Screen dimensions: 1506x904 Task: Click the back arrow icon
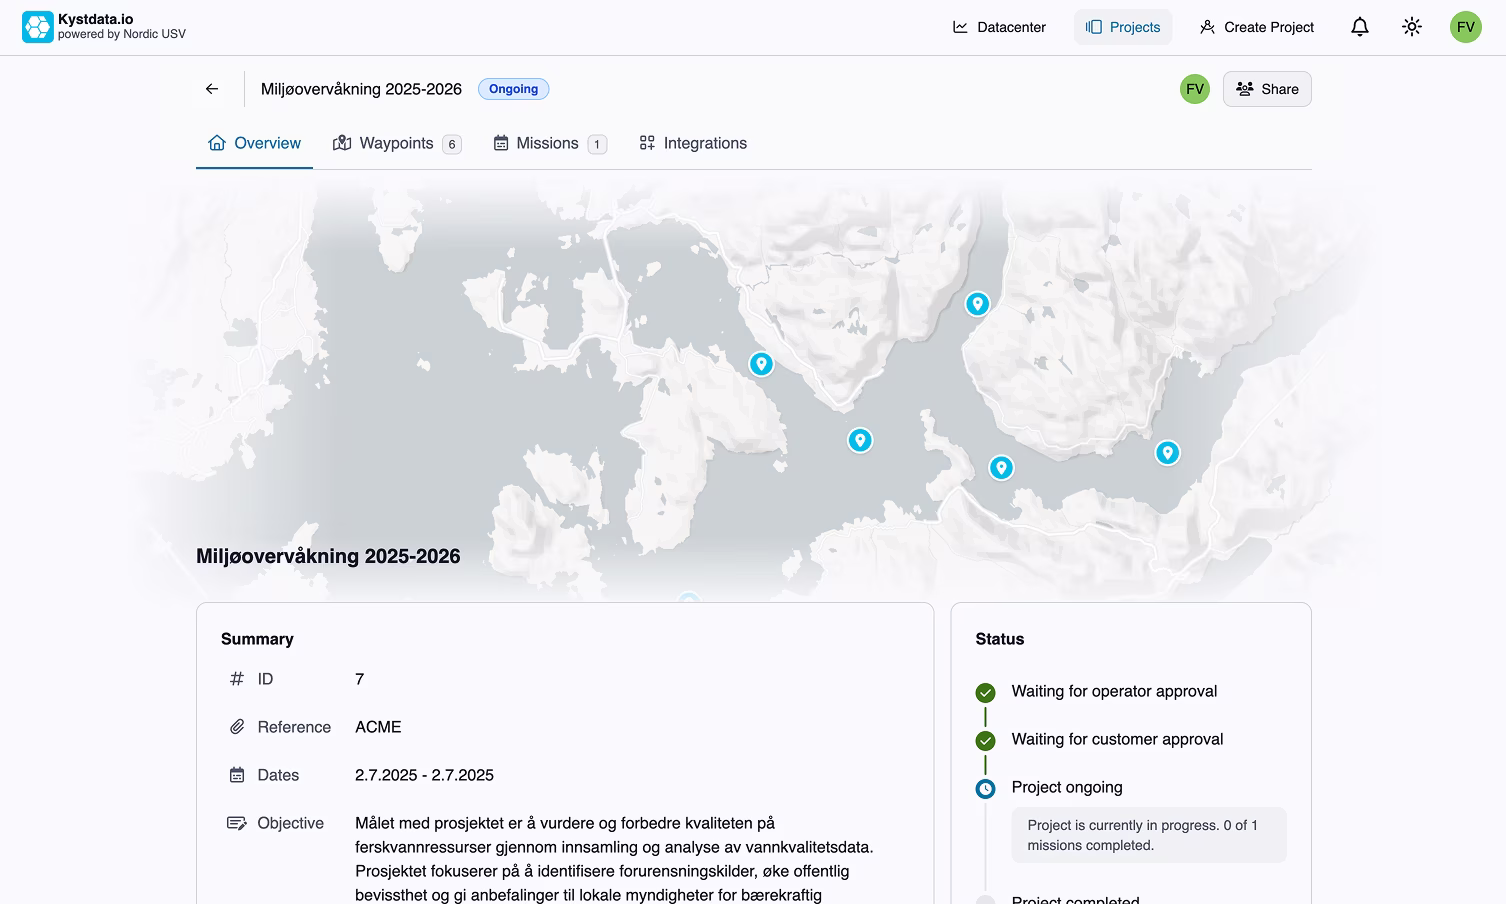[212, 89]
